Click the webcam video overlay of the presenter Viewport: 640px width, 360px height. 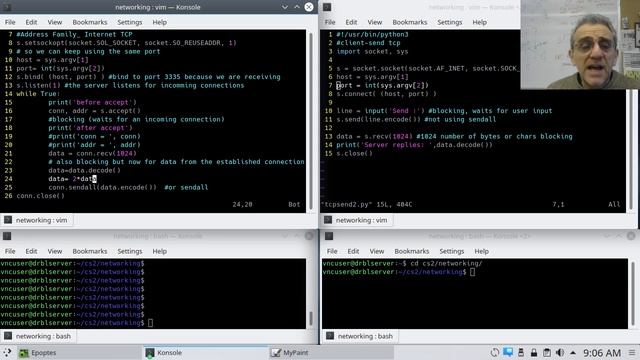pos(580,44)
